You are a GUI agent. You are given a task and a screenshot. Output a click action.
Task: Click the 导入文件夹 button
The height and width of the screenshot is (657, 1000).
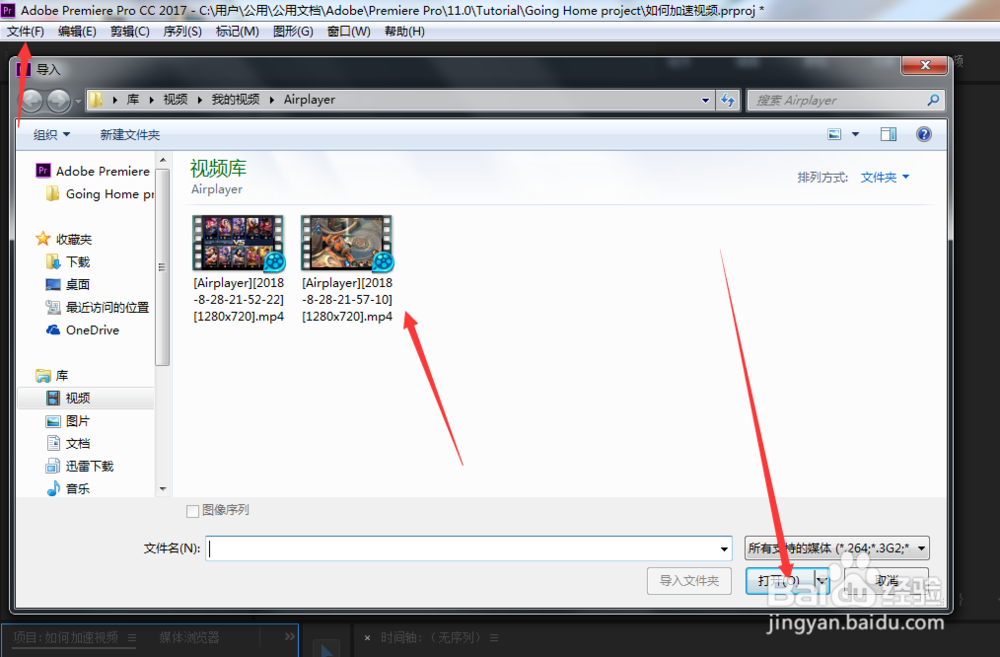click(689, 580)
